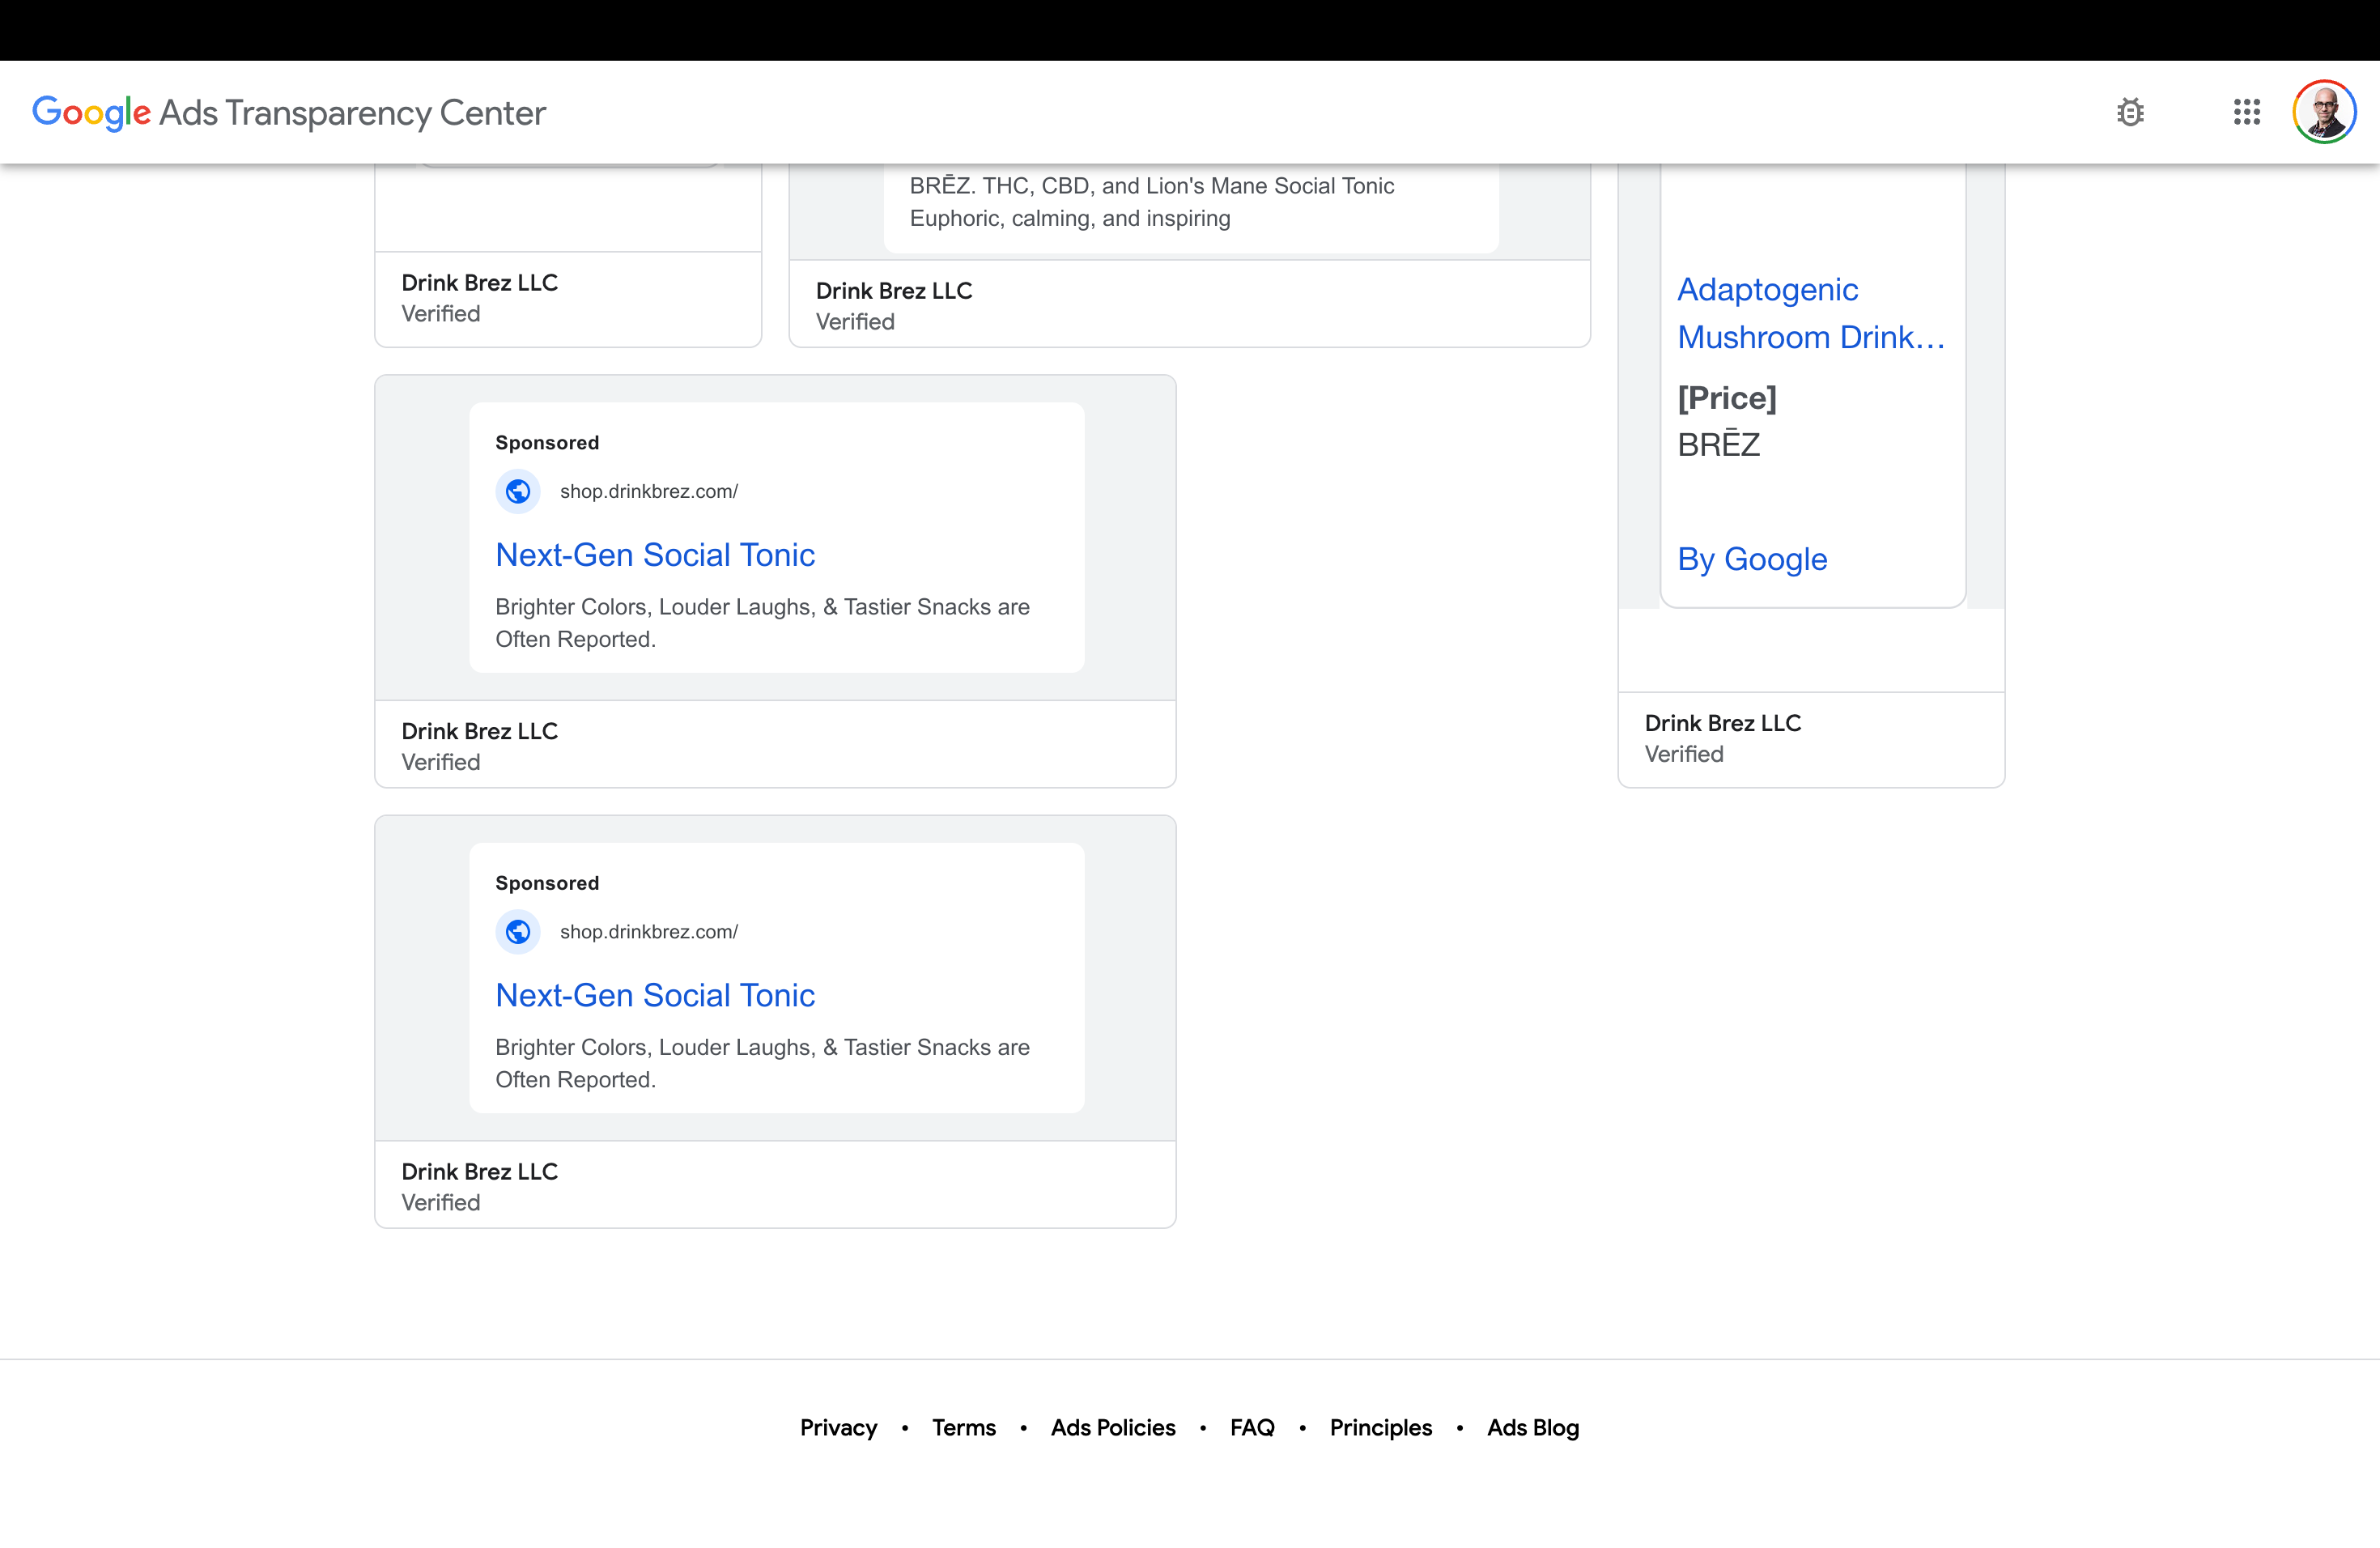Open the user account profile avatar
The image size is (2380, 1548).
pyautogui.click(x=2324, y=112)
